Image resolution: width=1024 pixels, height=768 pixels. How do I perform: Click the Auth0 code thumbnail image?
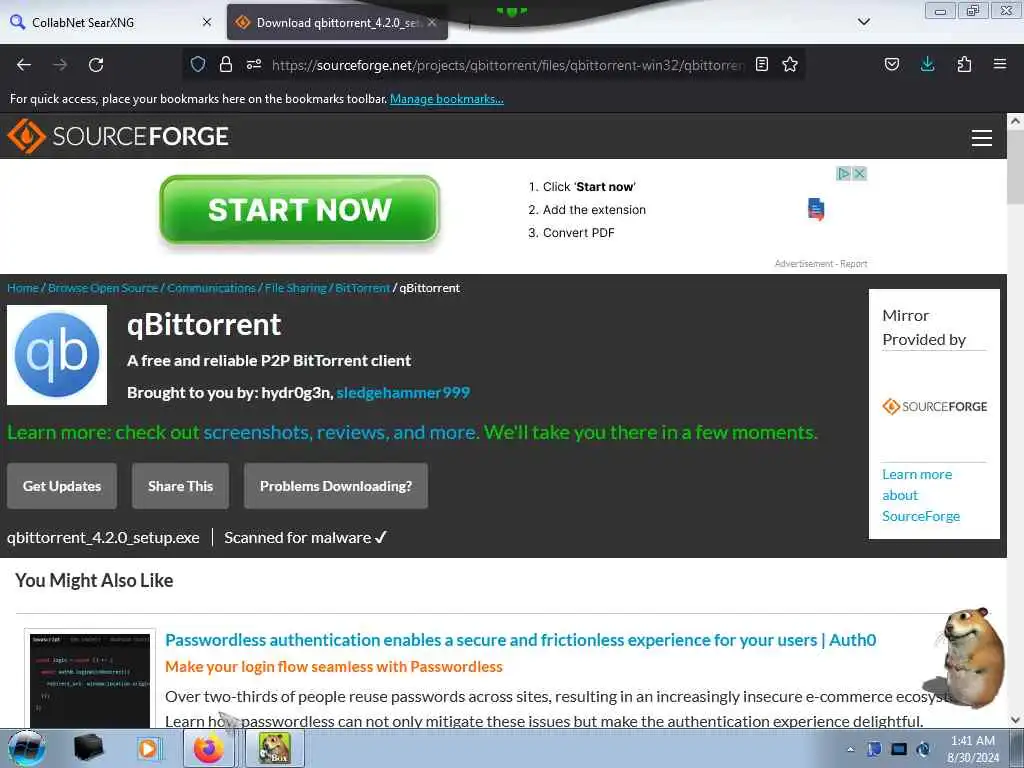(x=90, y=679)
